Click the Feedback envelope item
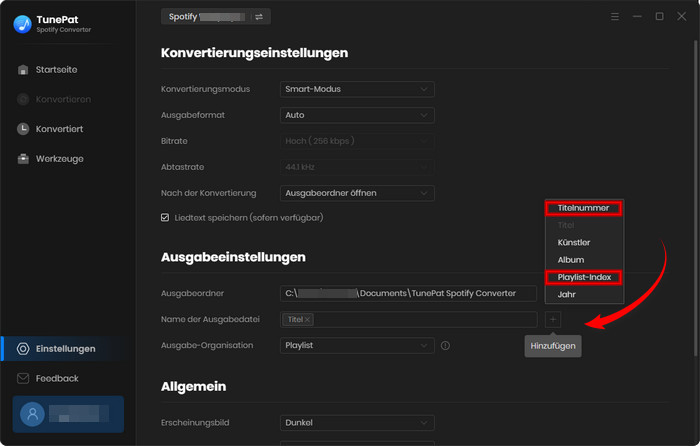Image resolution: width=700 pixels, height=446 pixels. [56, 378]
